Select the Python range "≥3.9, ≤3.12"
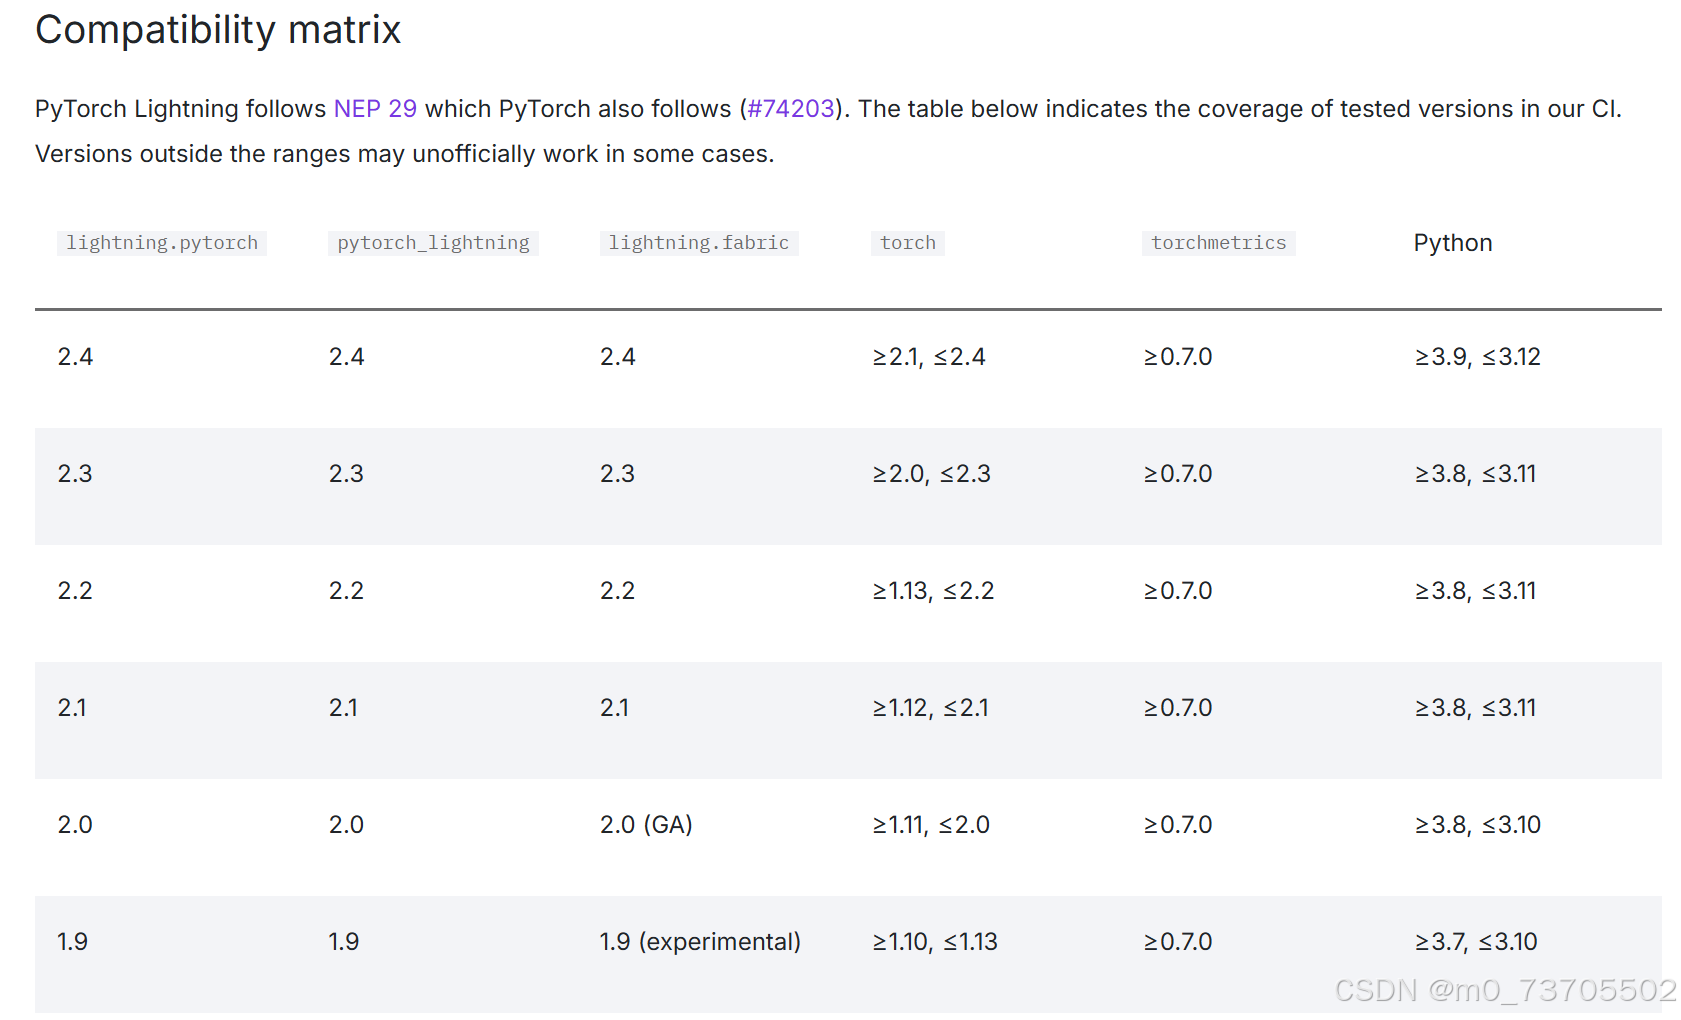Viewport: 1681px width, 1020px height. [1478, 357]
